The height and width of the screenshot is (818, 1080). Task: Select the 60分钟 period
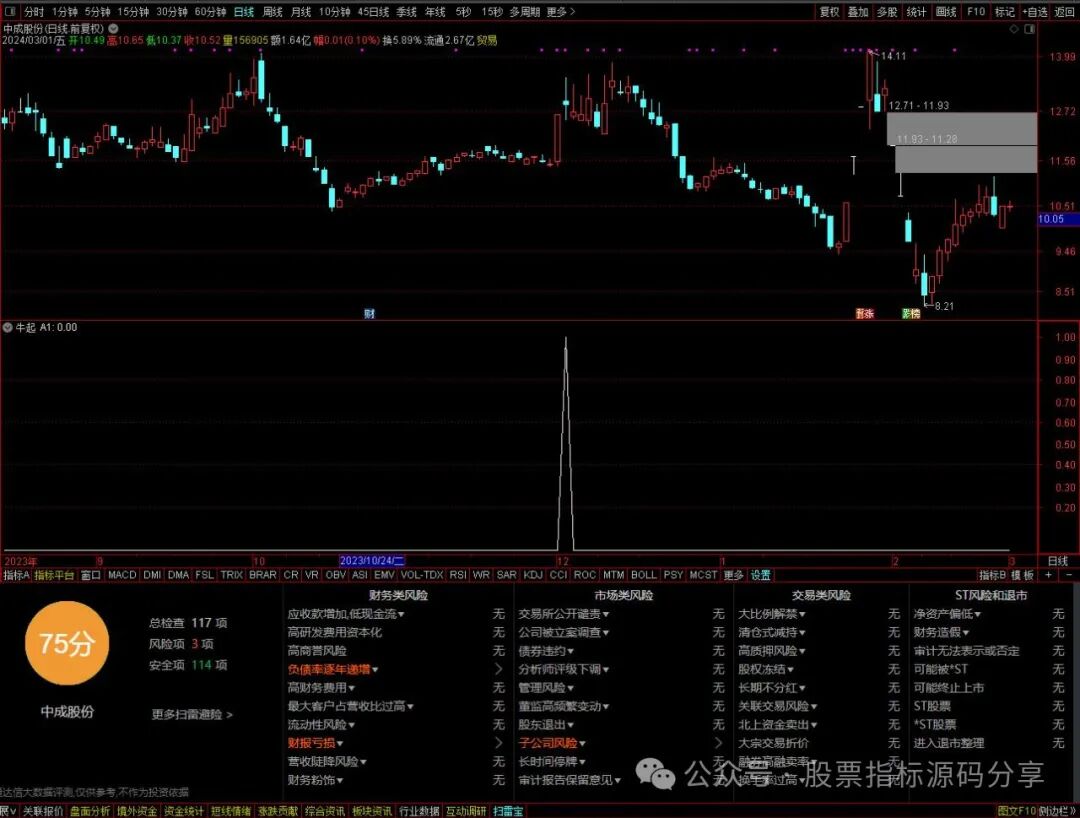[x=211, y=12]
